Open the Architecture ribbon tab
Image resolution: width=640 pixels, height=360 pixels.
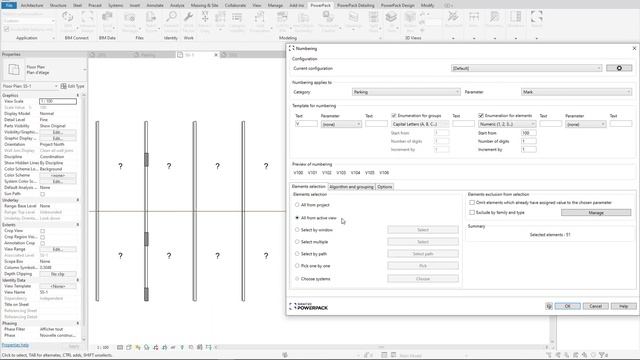tap(32, 5)
